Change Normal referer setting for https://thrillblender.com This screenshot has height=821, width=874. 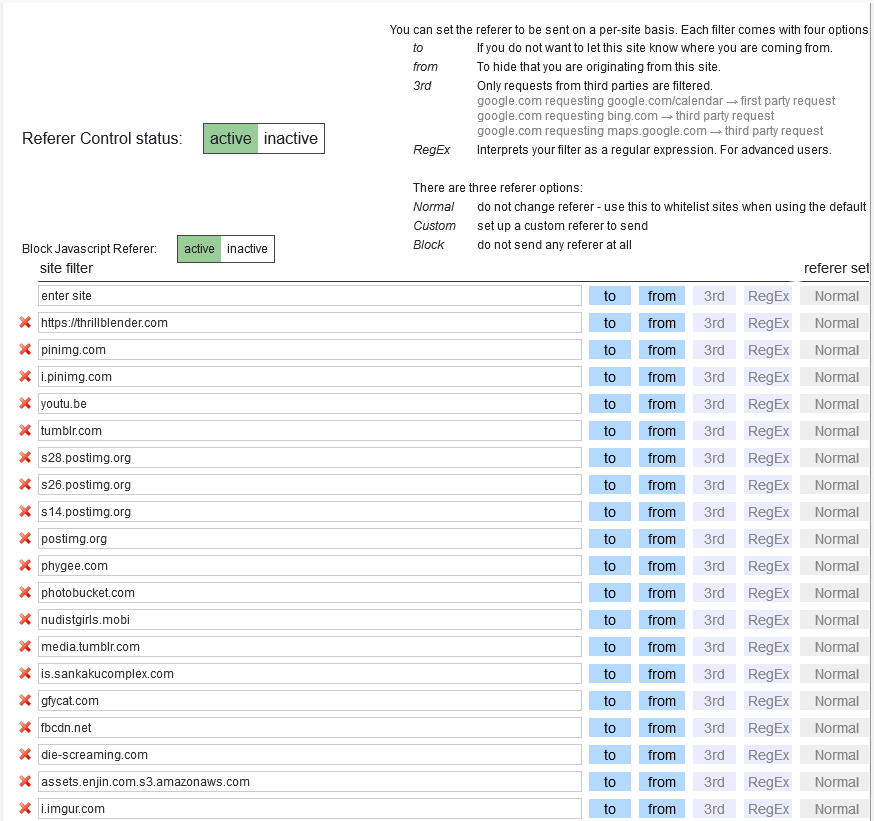pos(836,323)
